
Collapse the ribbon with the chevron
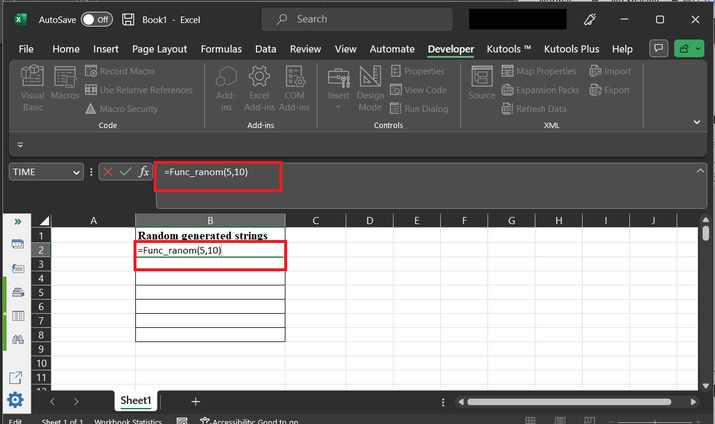(x=697, y=122)
